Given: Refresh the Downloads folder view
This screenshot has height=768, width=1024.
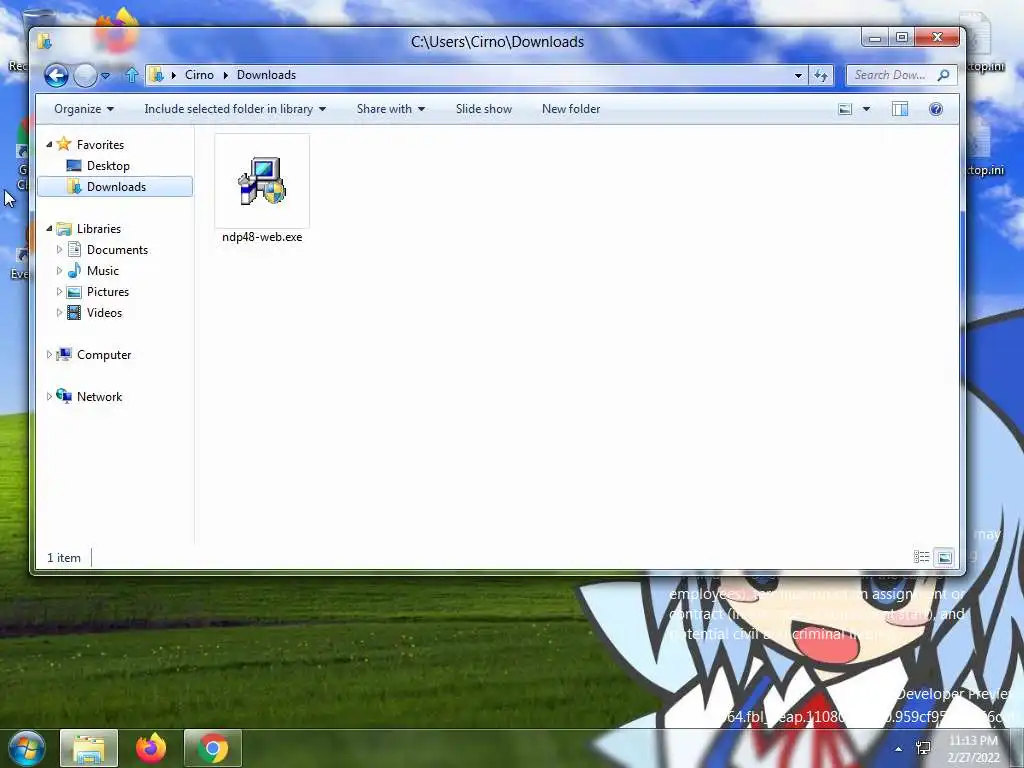Looking at the screenshot, I should (821, 76).
